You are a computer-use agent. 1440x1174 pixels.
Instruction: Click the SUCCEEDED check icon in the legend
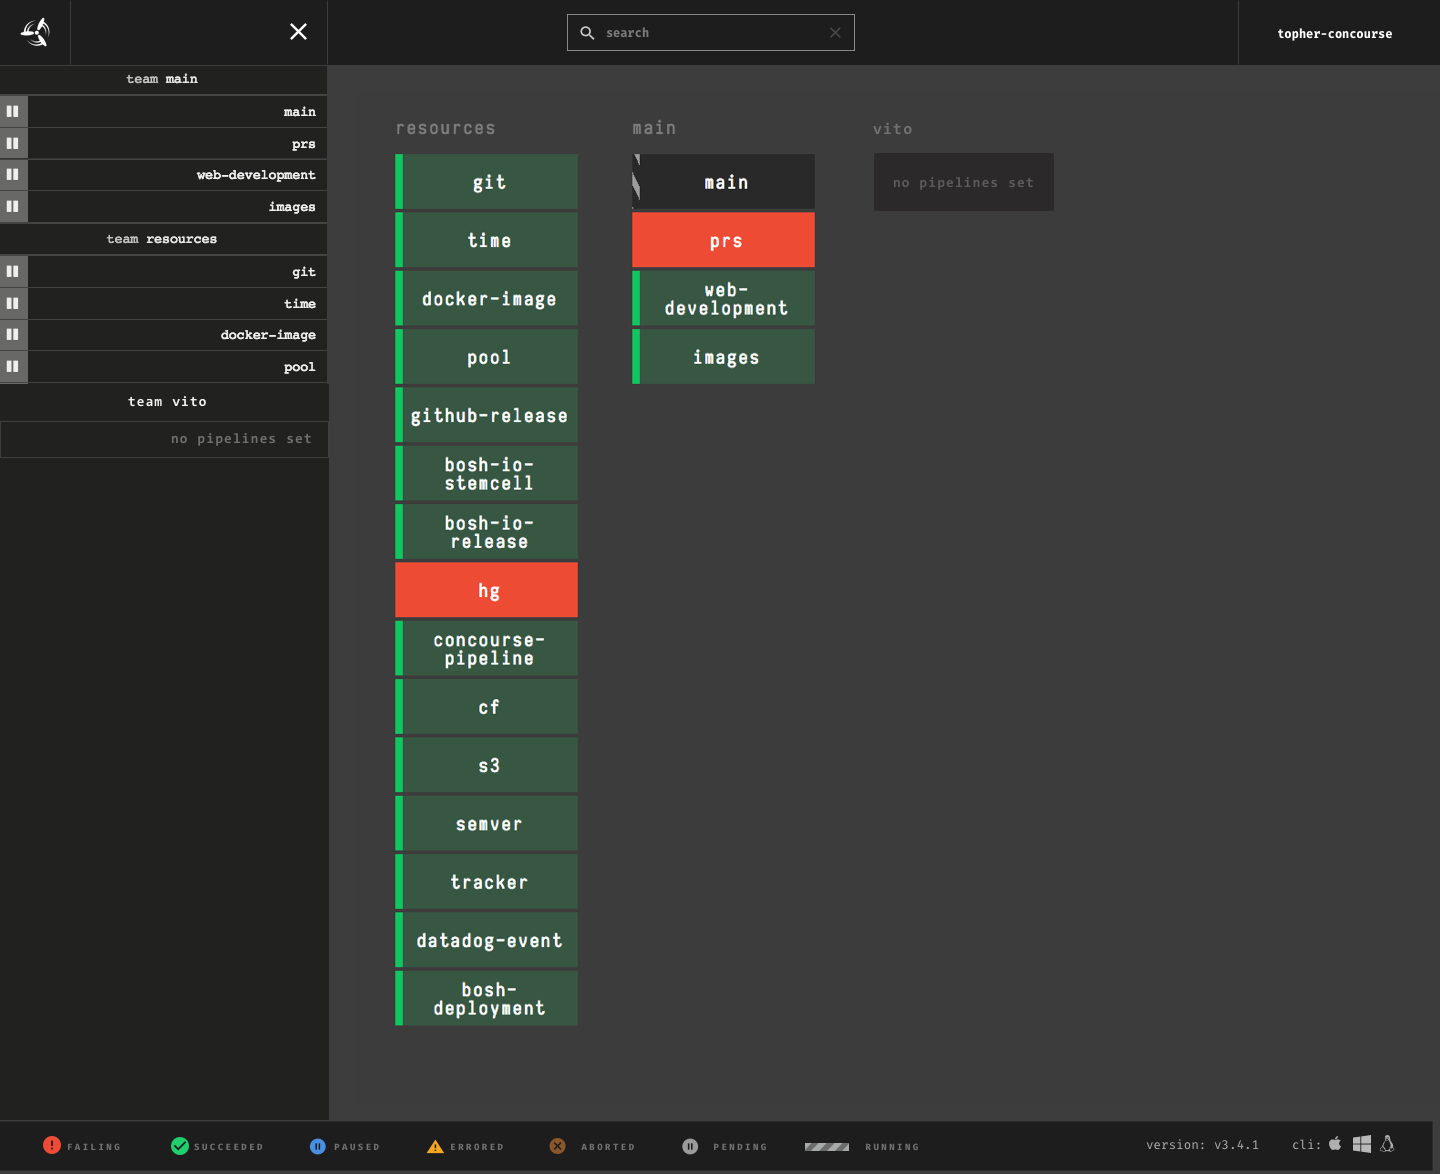pos(180,1145)
